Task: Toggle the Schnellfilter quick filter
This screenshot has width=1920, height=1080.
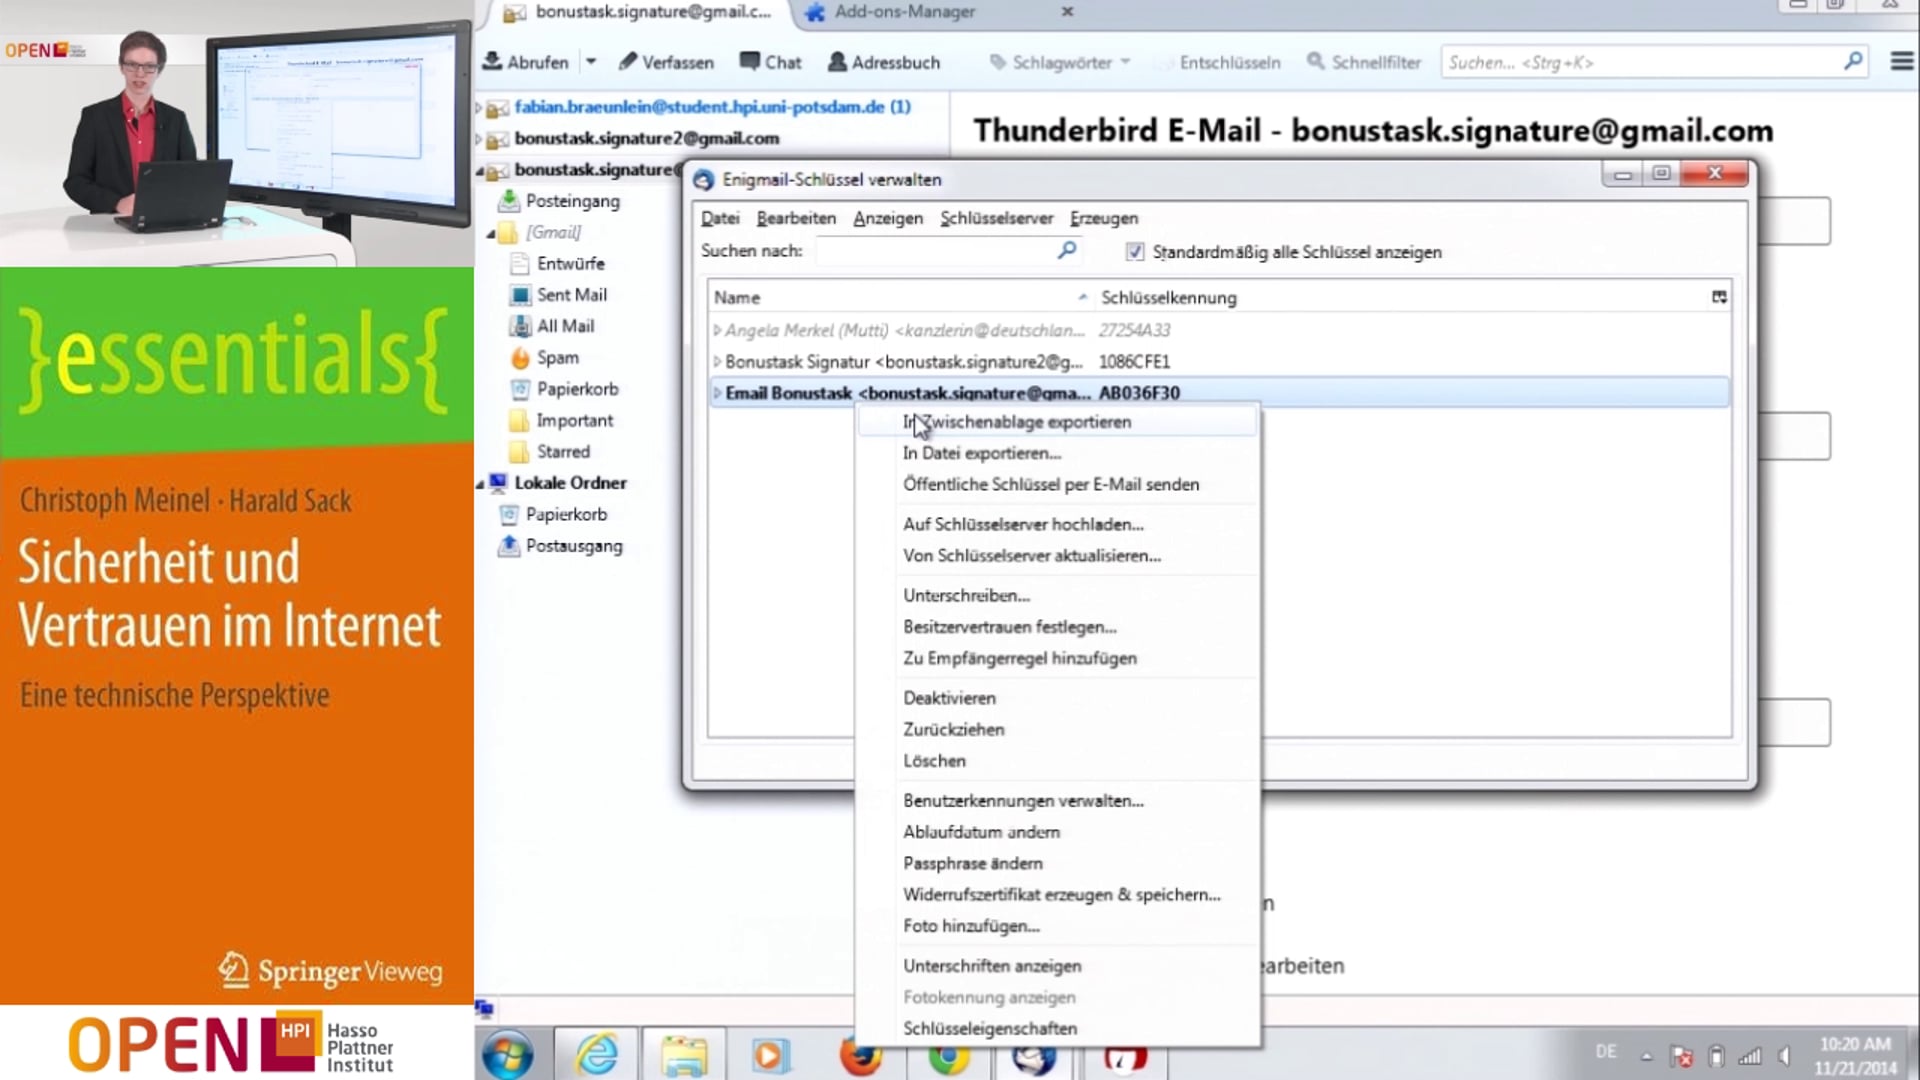Action: (1364, 62)
